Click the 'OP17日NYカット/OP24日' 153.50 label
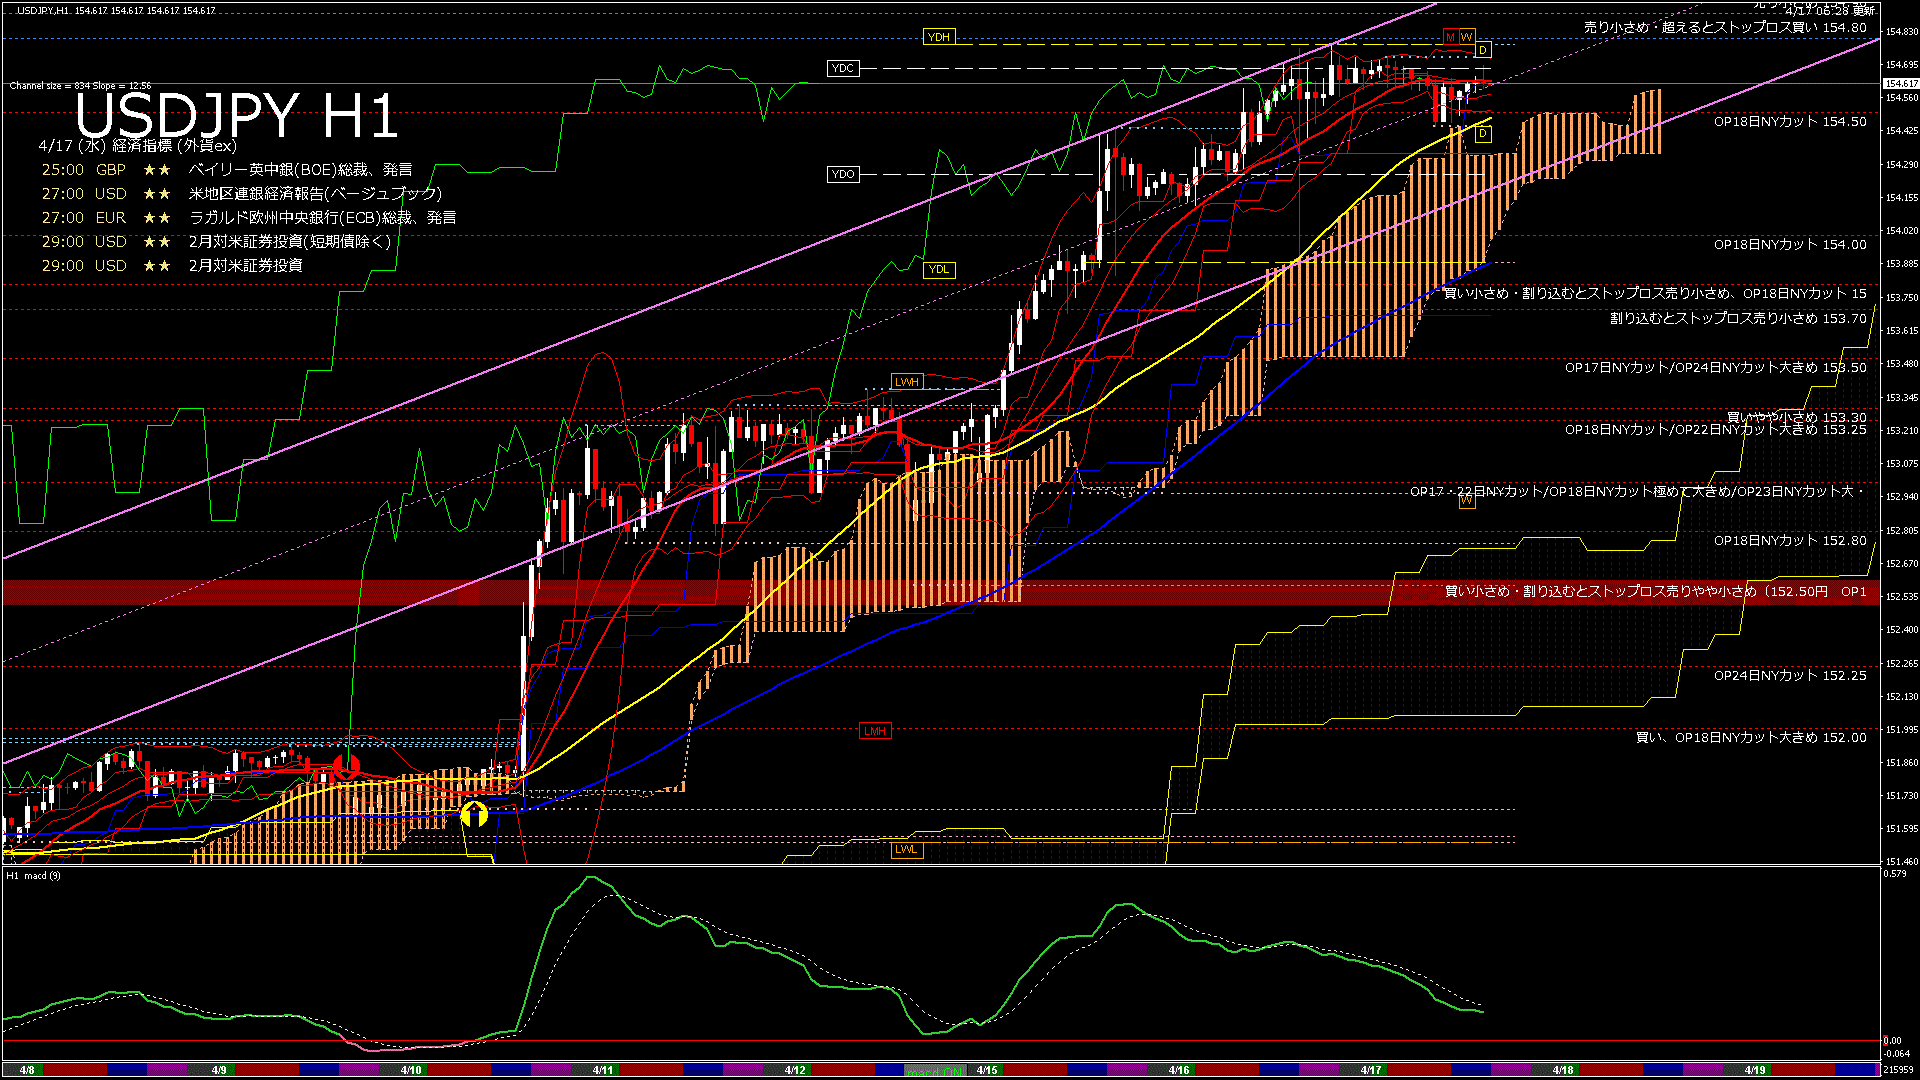This screenshot has height=1080, width=1920. (1716, 368)
